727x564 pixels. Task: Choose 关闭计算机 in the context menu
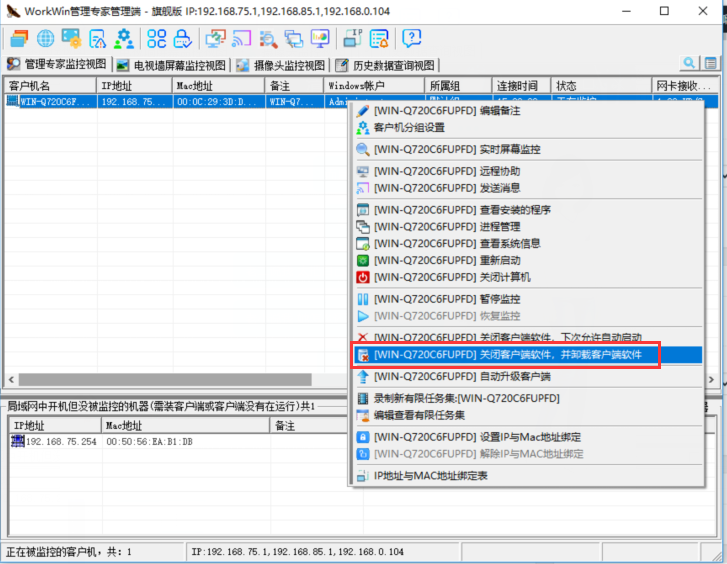[527, 277]
